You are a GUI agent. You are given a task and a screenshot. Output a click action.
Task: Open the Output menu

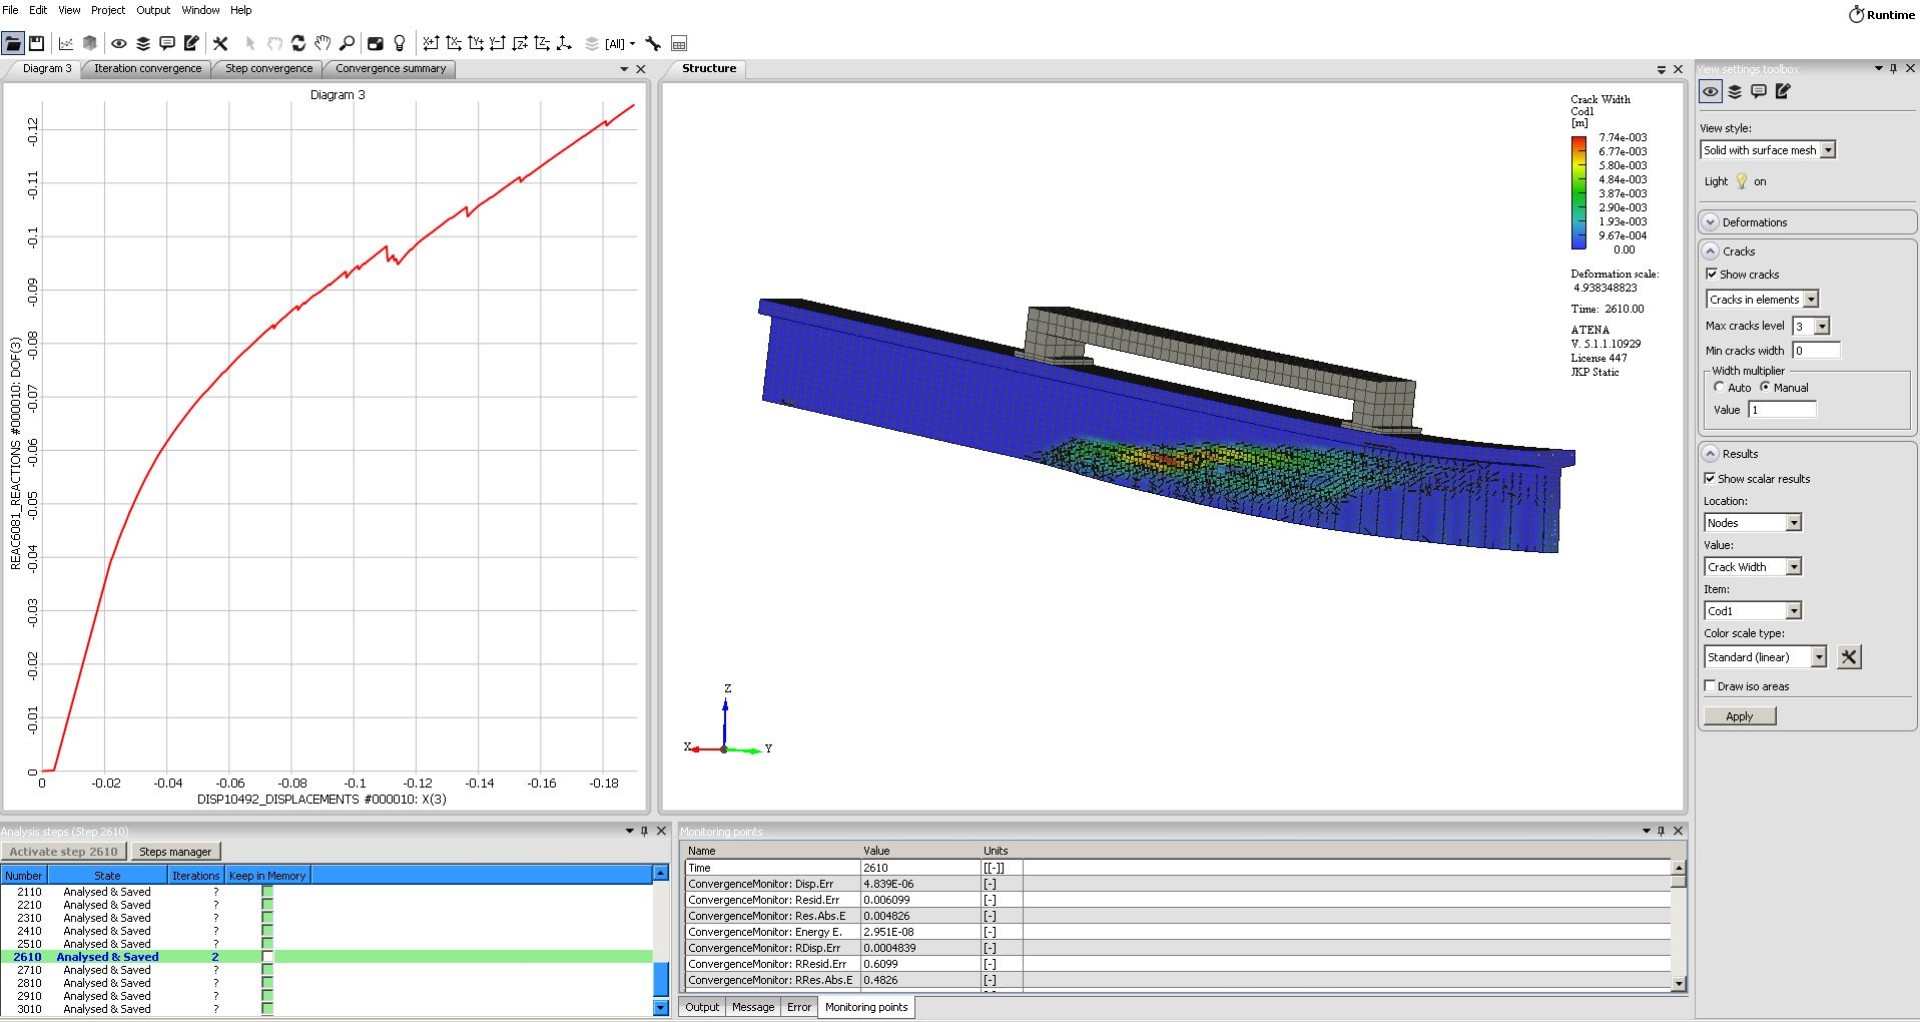pos(153,10)
